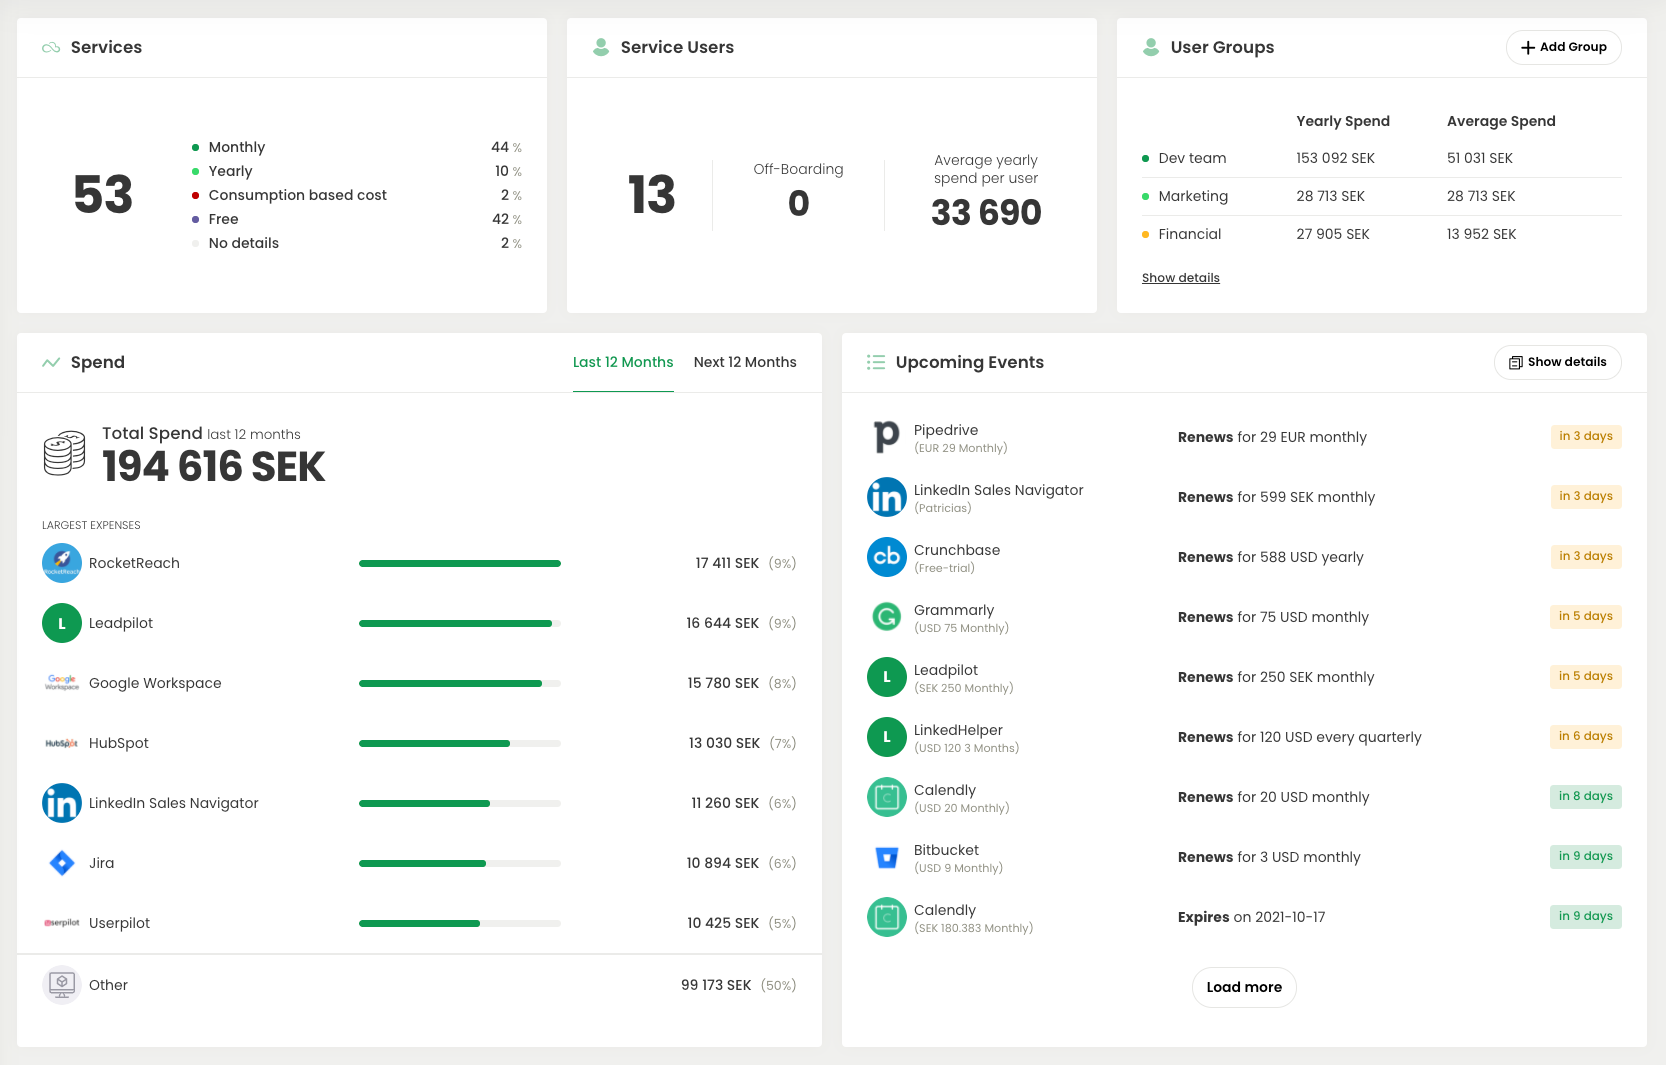Click the Yearly services legend entry
This screenshot has height=1065, width=1666.
coord(357,171)
